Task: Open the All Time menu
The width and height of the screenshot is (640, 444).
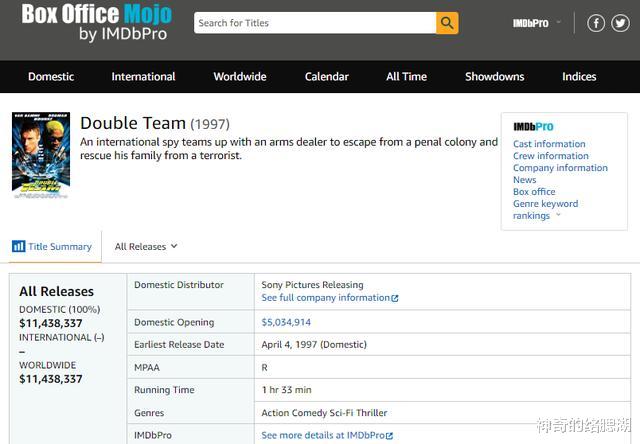Action: point(407,76)
